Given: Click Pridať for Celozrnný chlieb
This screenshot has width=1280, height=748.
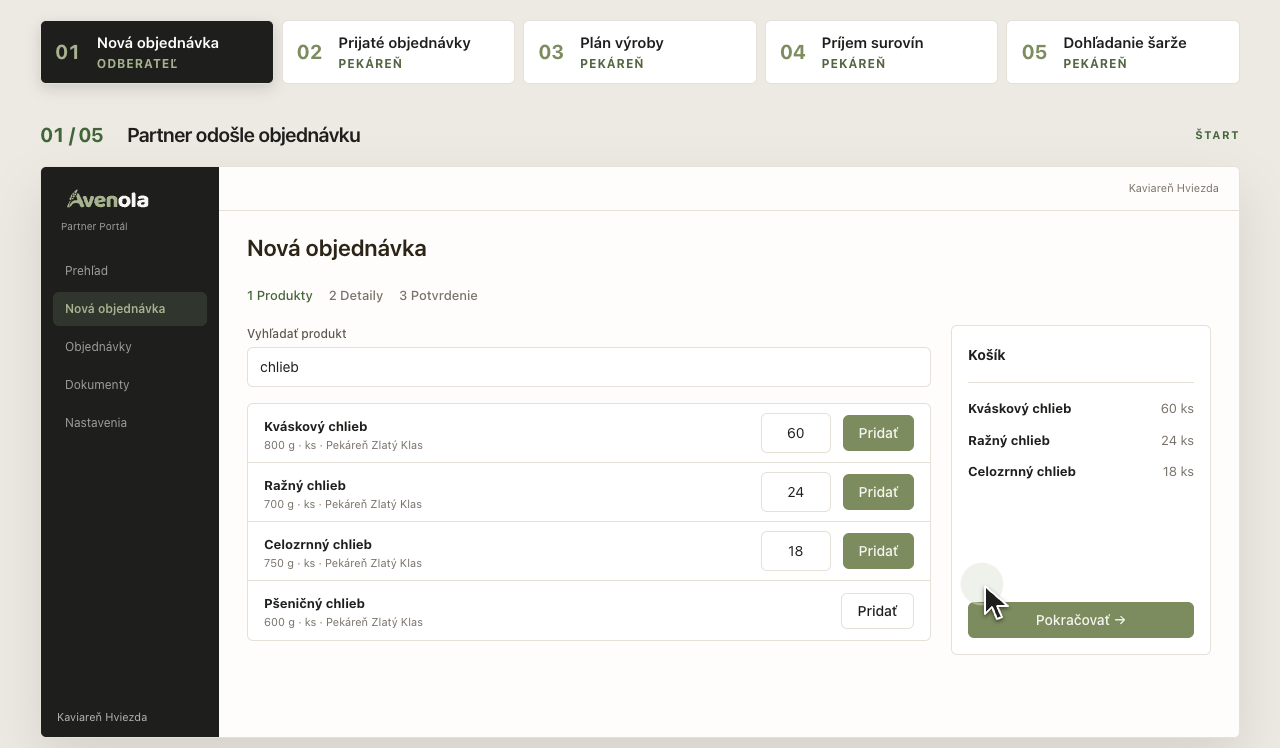Looking at the screenshot, I should pos(878,551).
